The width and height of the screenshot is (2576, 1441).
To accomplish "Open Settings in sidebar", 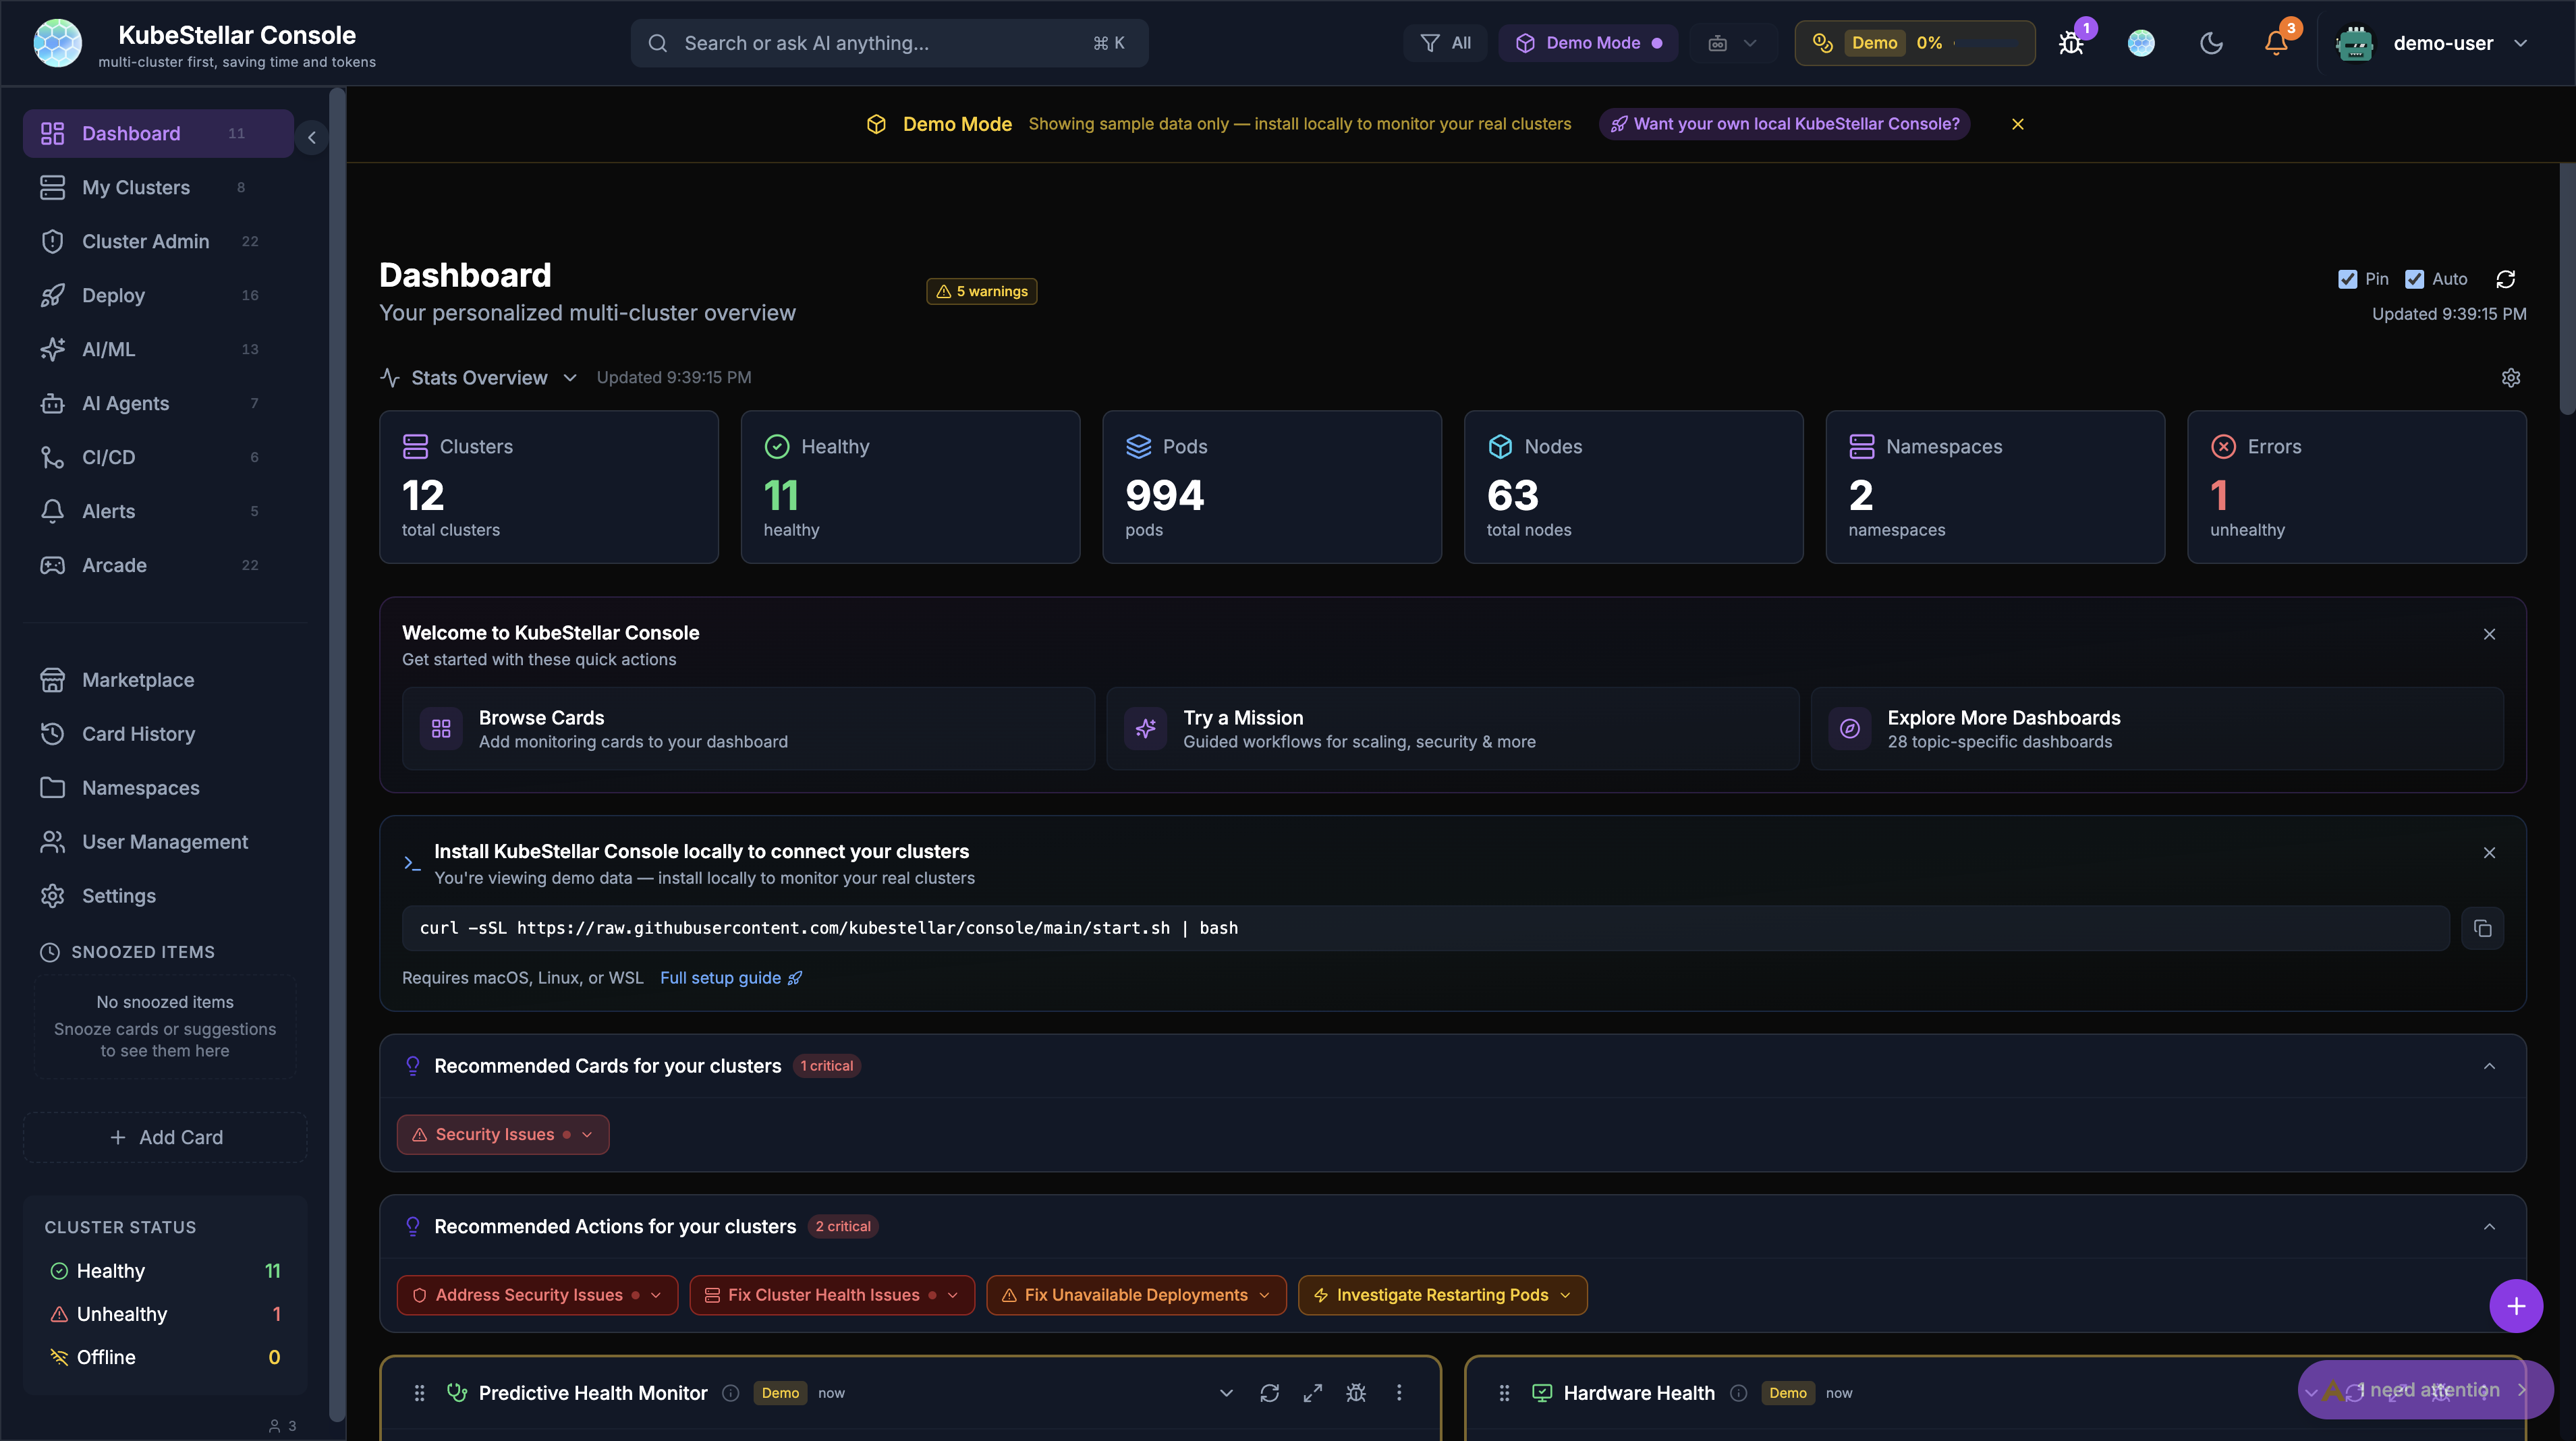I will (165, 896).
